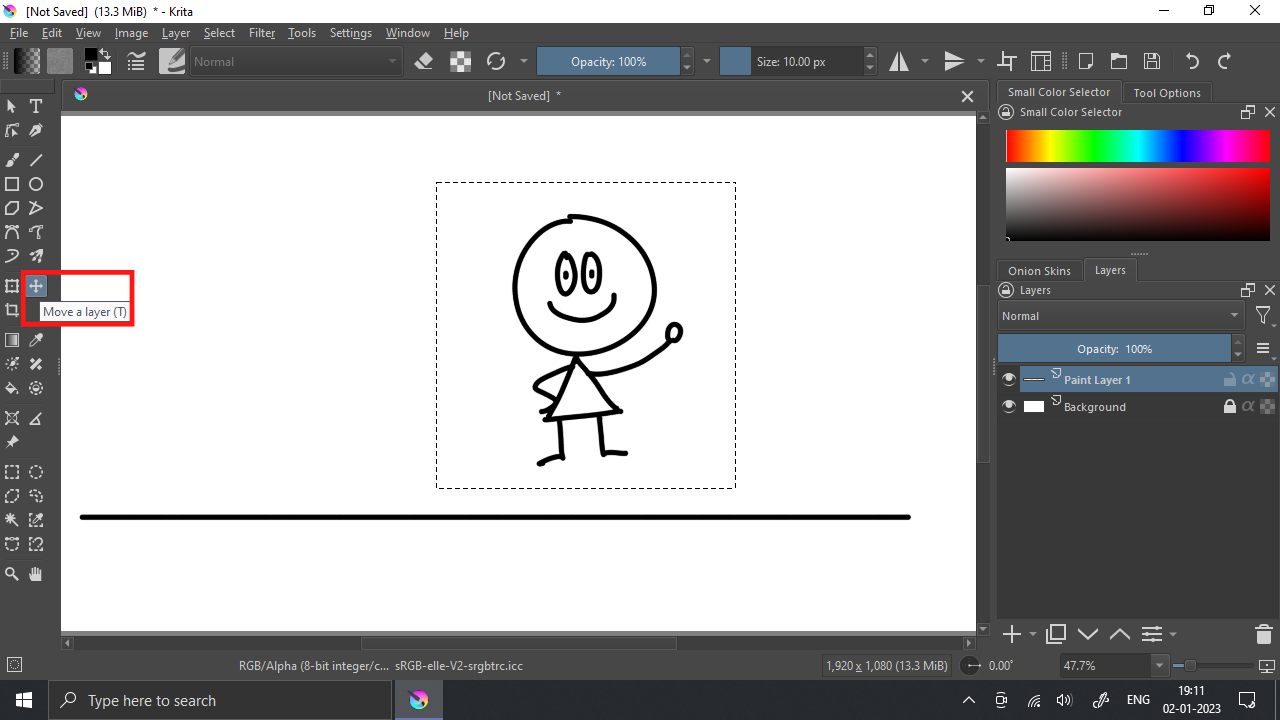Select the Calligraphy tool
Image resolution: width=1280 pixels, height=720 pixels.
pyautogui.click(x=36, y=130)
